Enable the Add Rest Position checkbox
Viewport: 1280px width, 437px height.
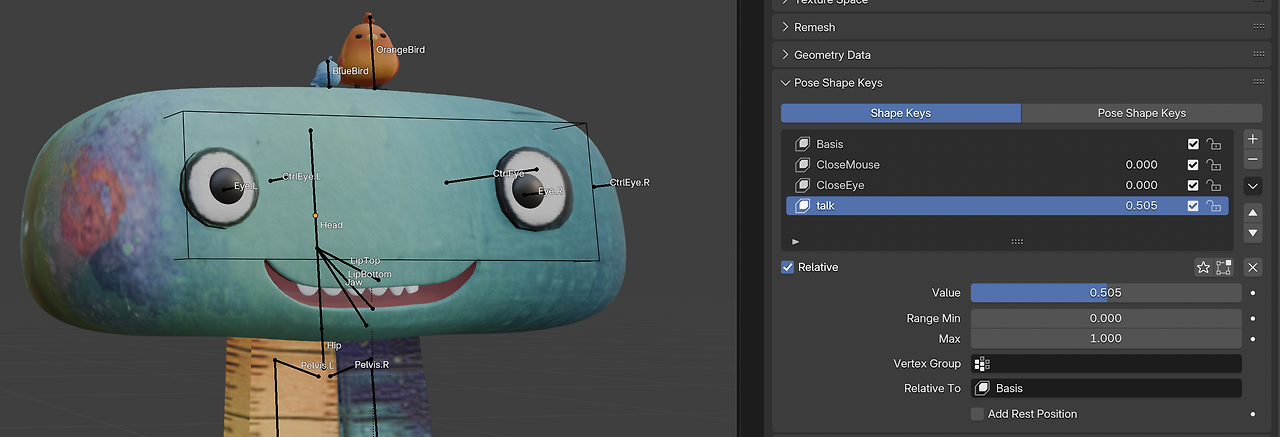(977, 414)
